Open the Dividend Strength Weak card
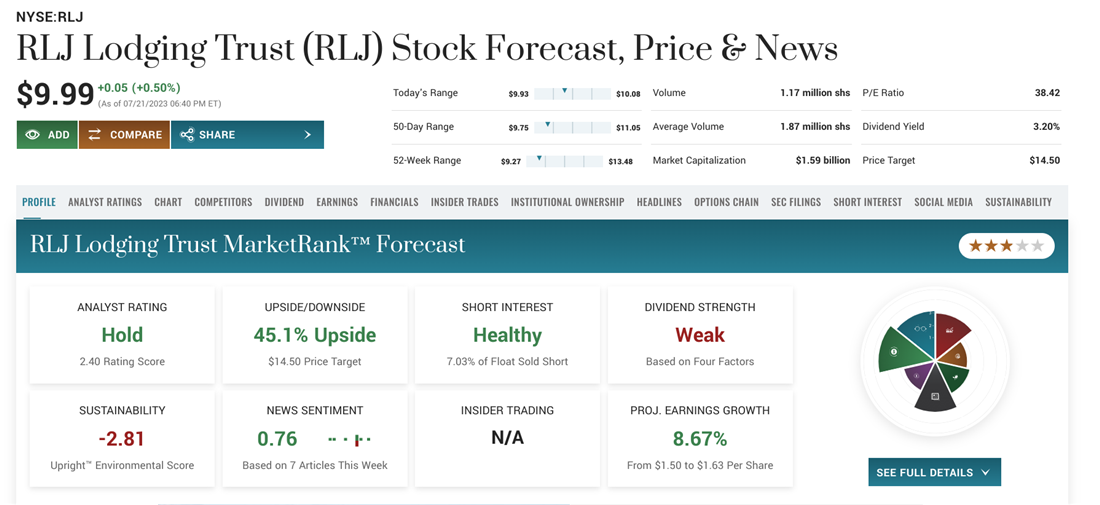This screenshot has width=1100, height=505. point(700,335)
